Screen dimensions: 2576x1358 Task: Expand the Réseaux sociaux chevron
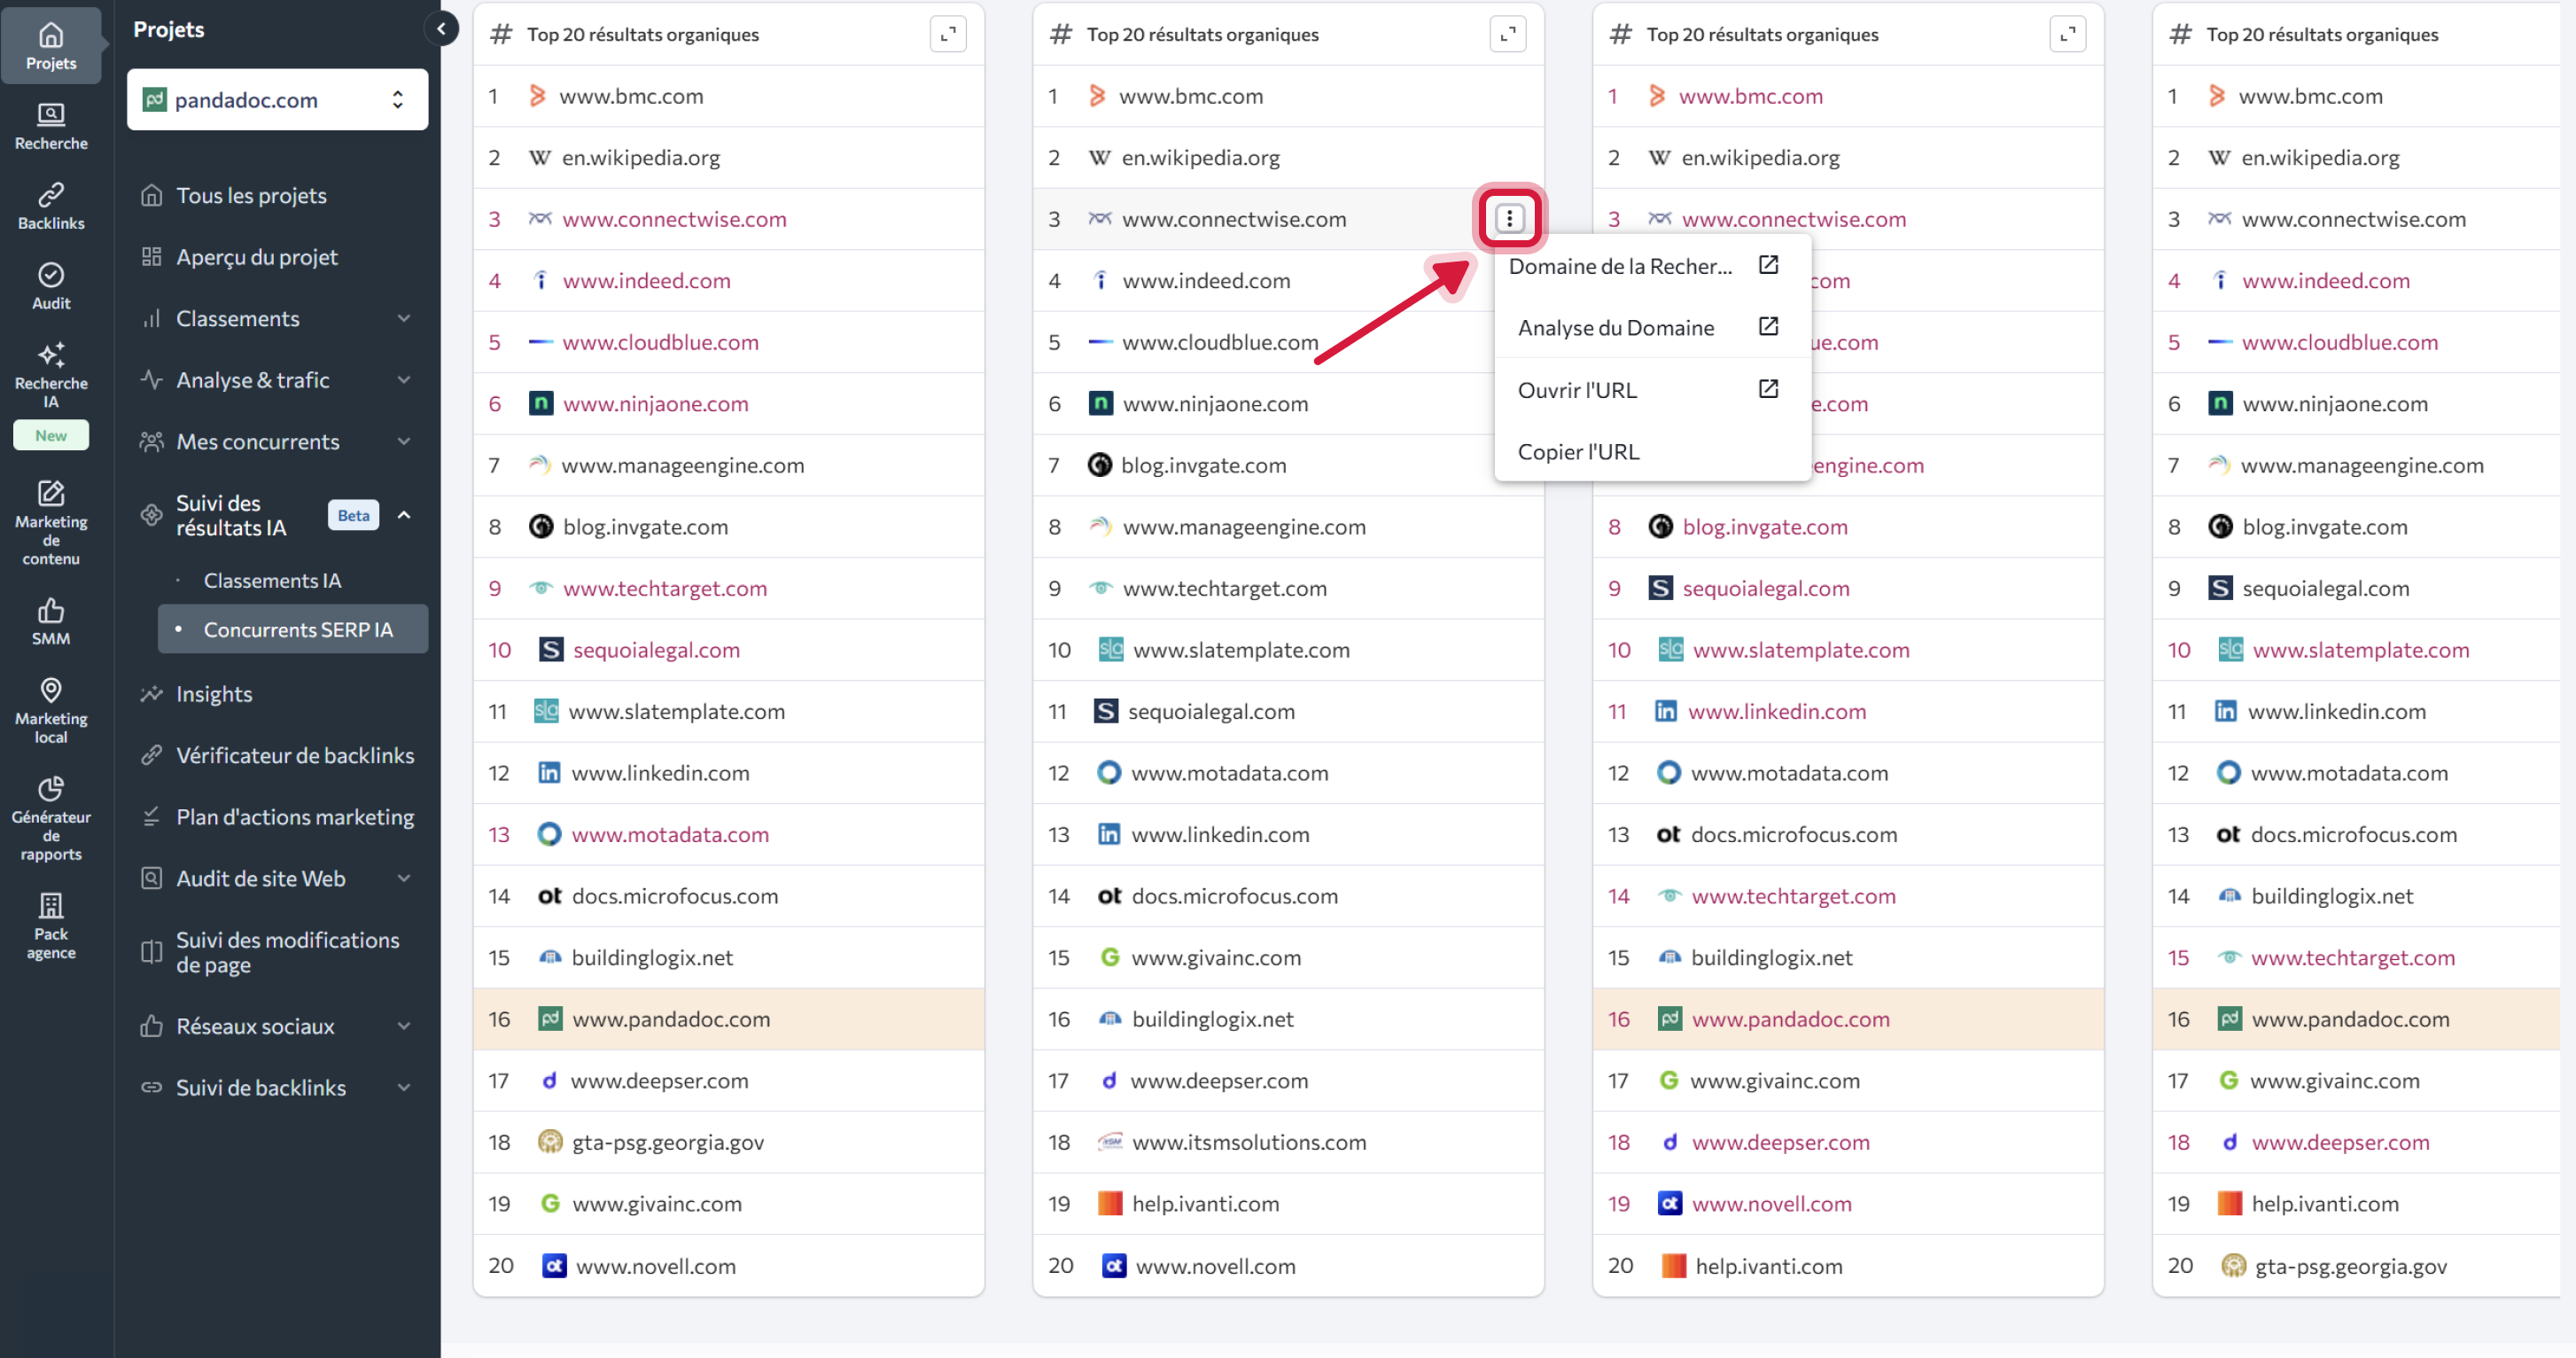(404, 1026)
